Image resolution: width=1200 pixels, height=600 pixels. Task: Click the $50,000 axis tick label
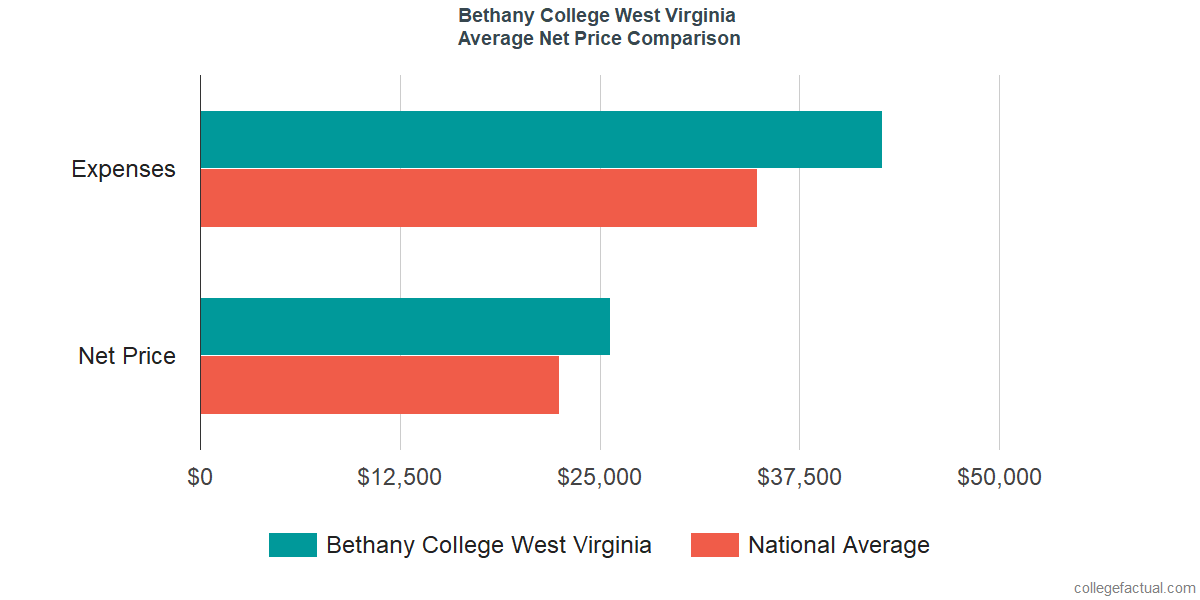(x=999, y=477)
